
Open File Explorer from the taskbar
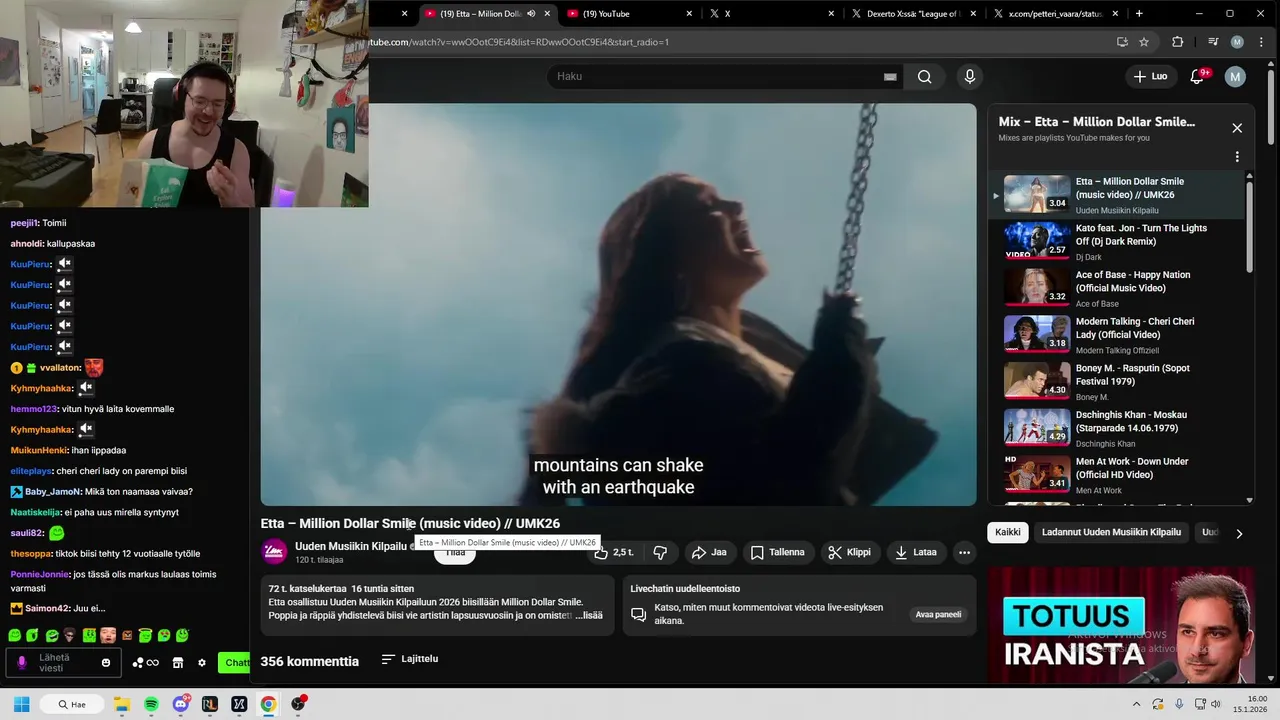coord(122,704)
